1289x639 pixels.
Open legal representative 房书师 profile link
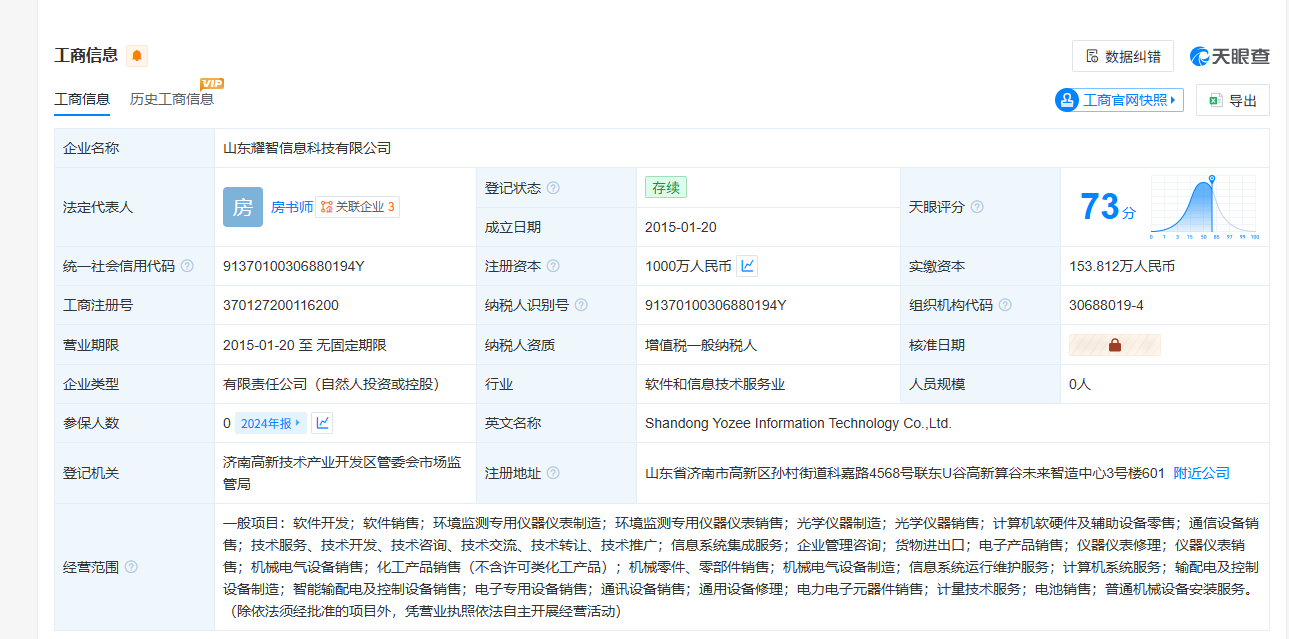point(291,207)
